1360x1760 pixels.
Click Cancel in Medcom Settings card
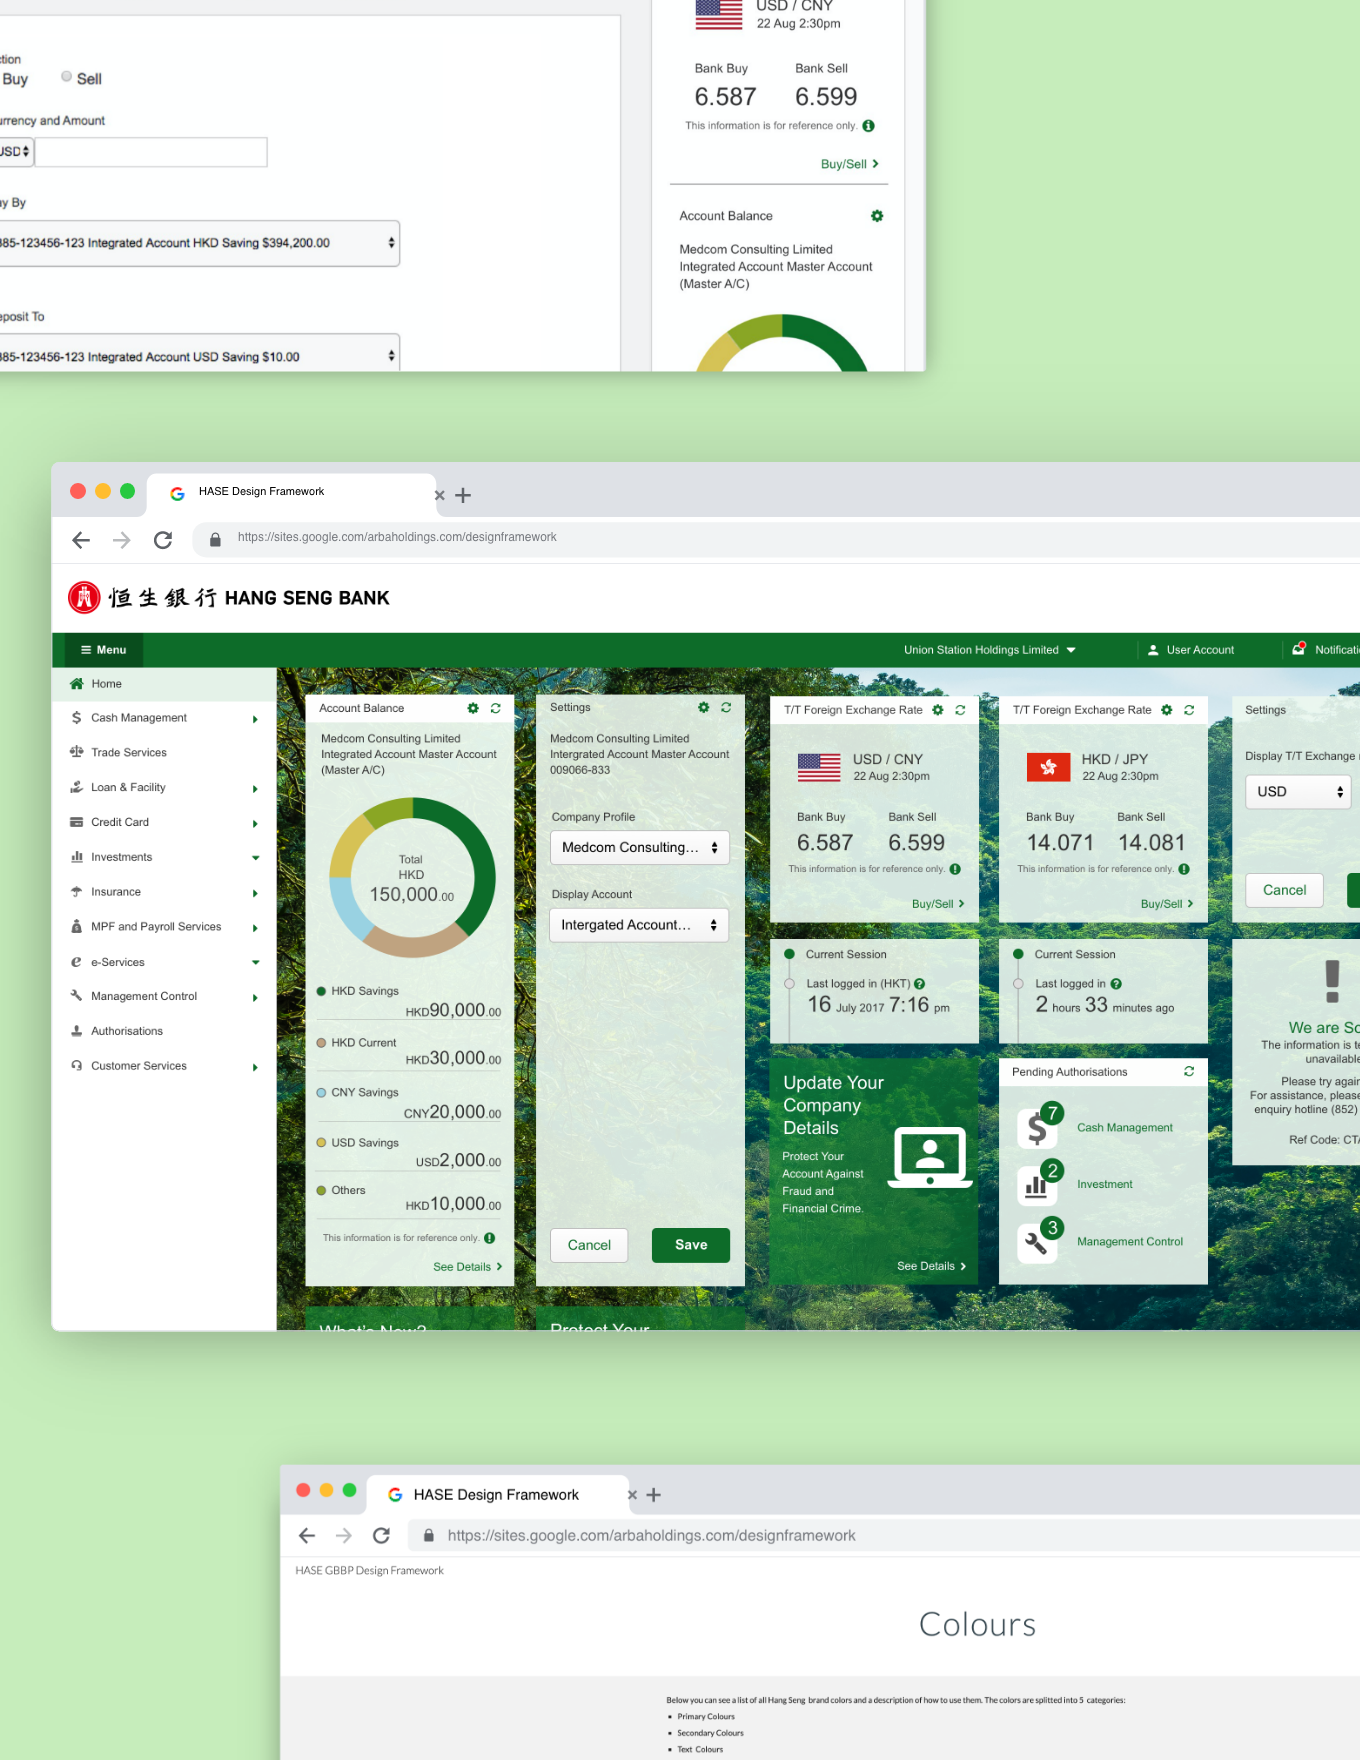click(589, 1245)
